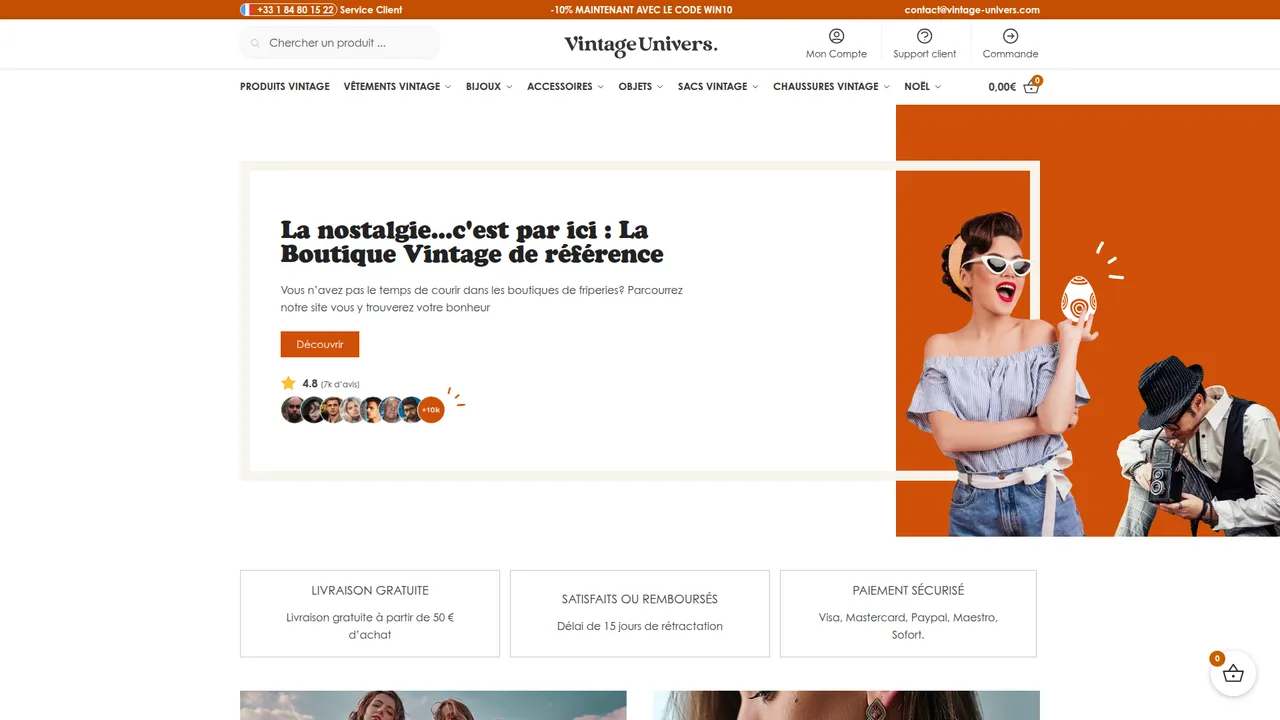This screenshot has width=1280, height=720.
Task: Expand the Bijoux menu chevron
Action: [509, 87]
